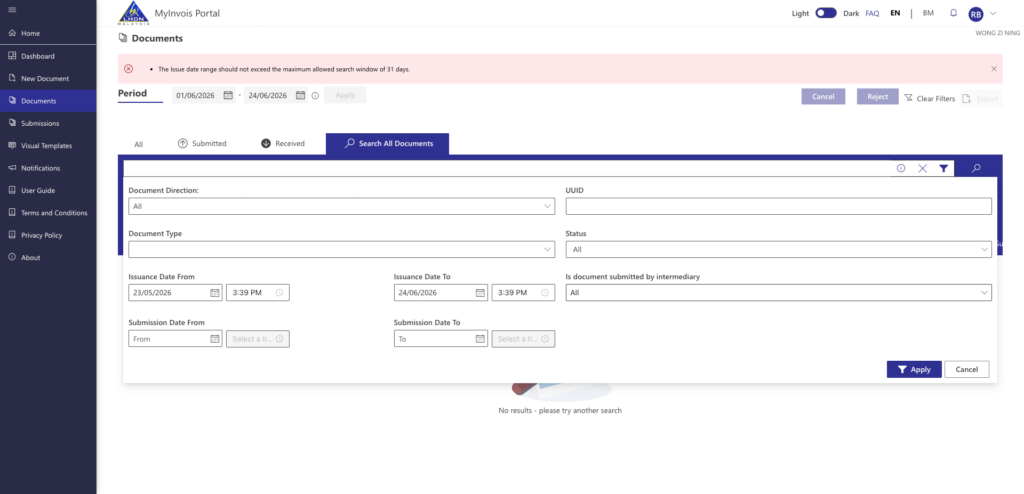1024x494 pixels.
Task: Open Submission Date To calendar picker
Action: point(480,339)
